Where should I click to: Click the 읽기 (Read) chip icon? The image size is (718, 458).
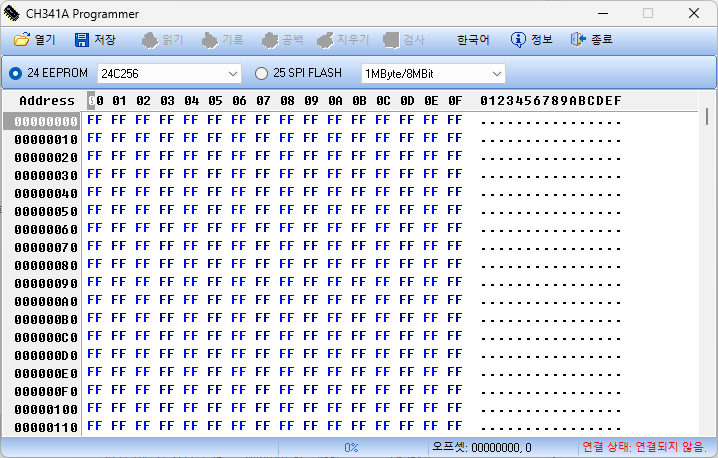click(150, 40)
